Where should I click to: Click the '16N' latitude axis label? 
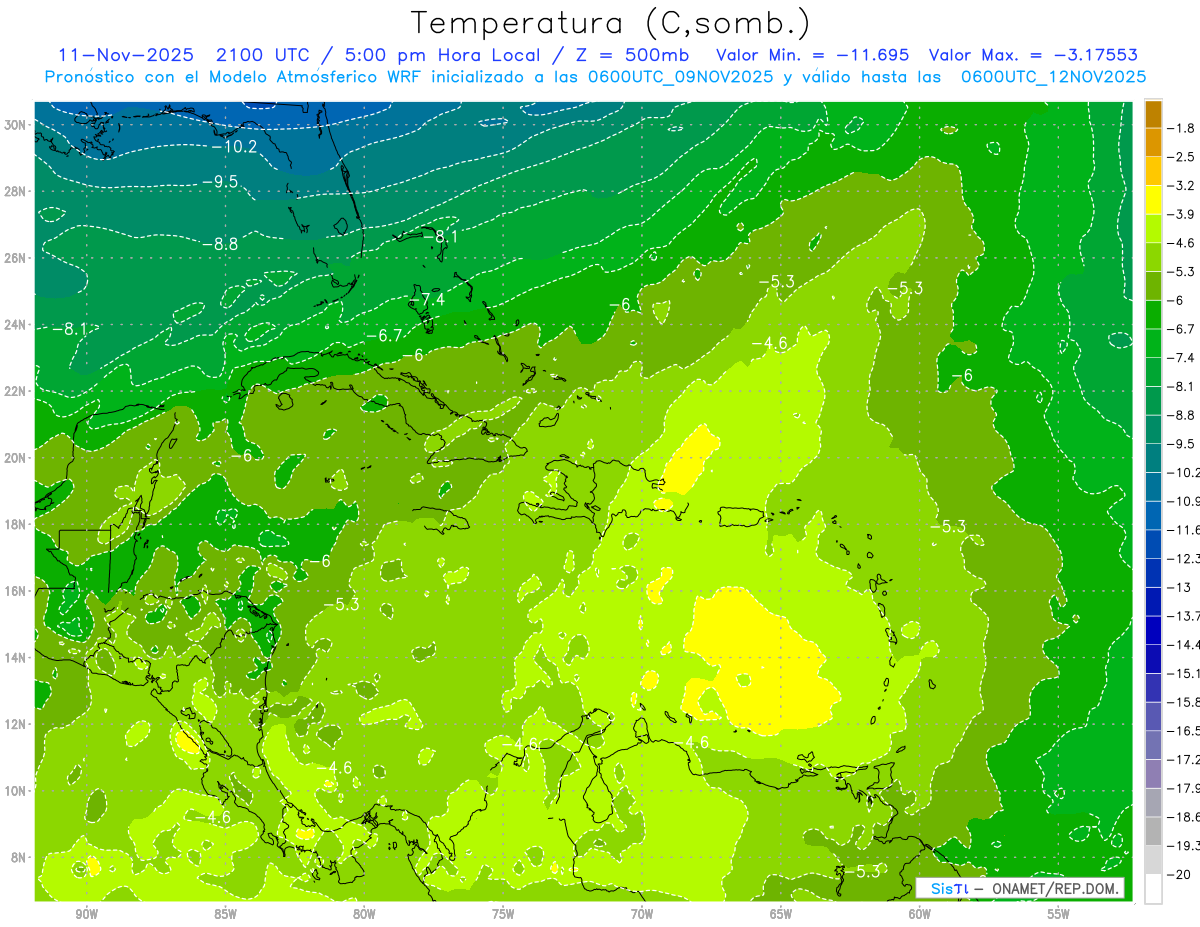[15, 591]
